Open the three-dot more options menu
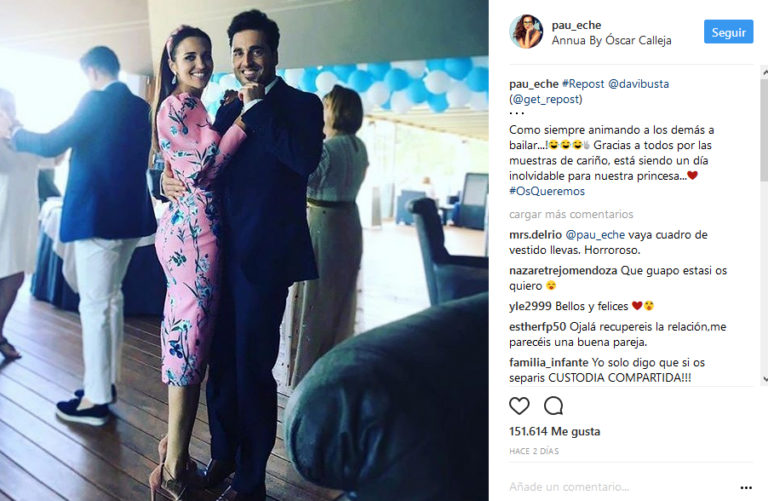 click(746, 487)
